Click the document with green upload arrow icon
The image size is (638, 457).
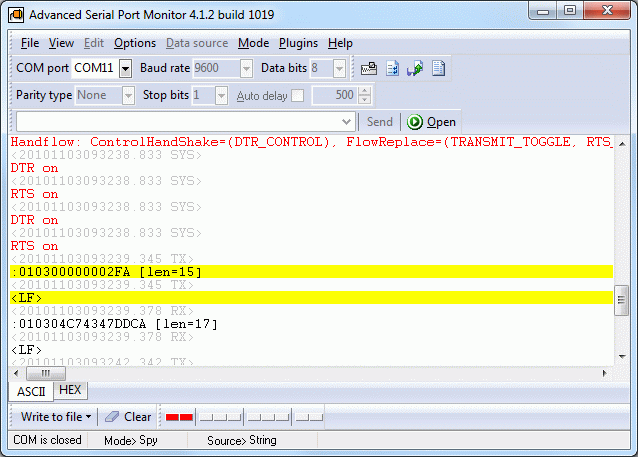point(415,68)
